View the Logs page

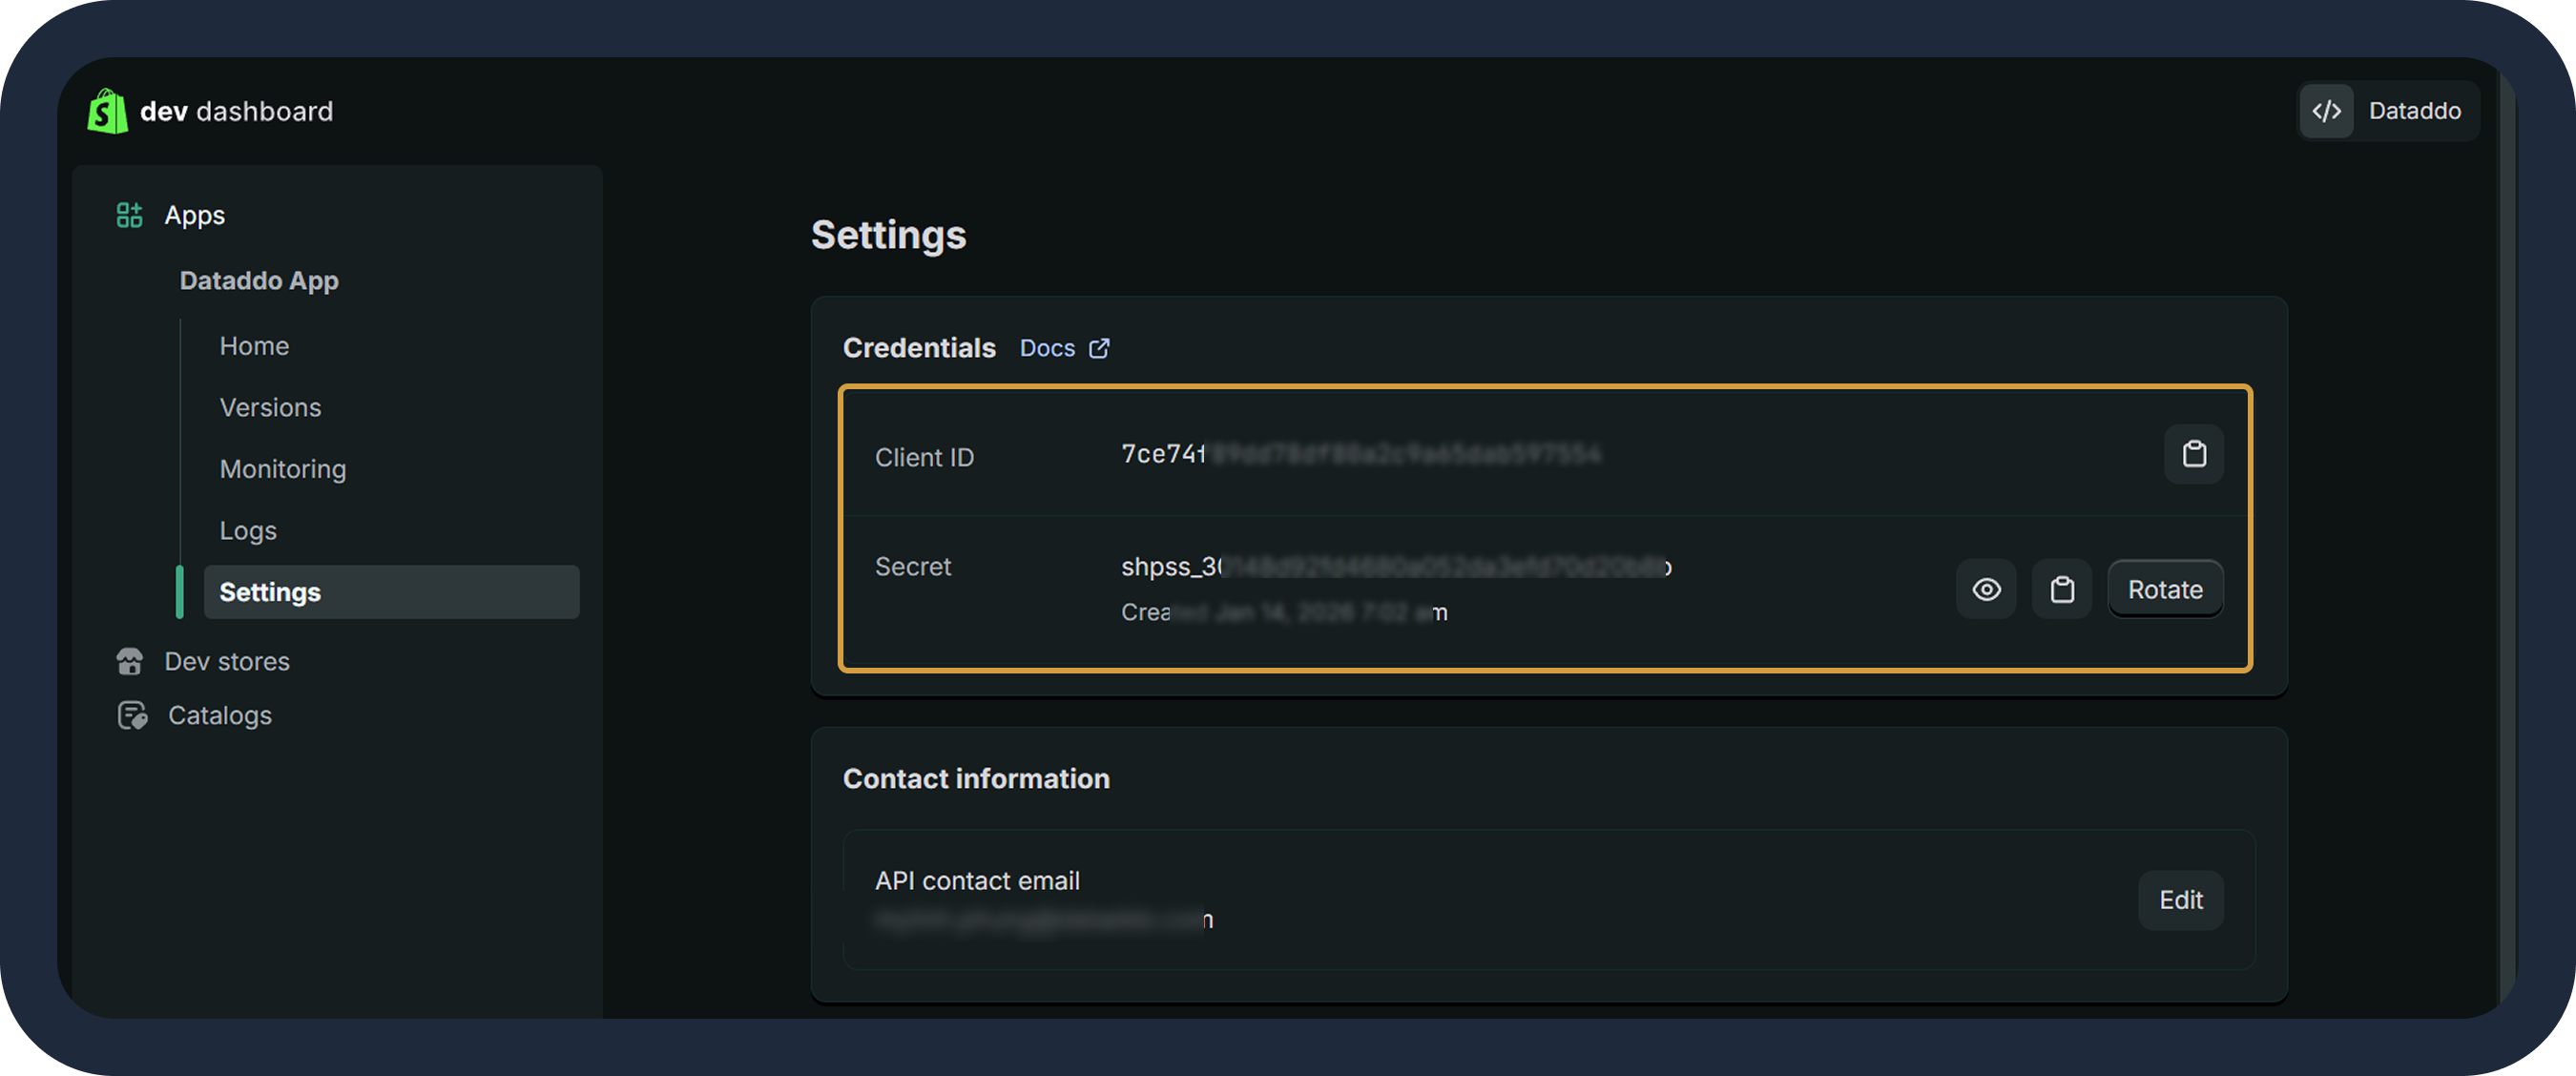[x=247, y=530]
